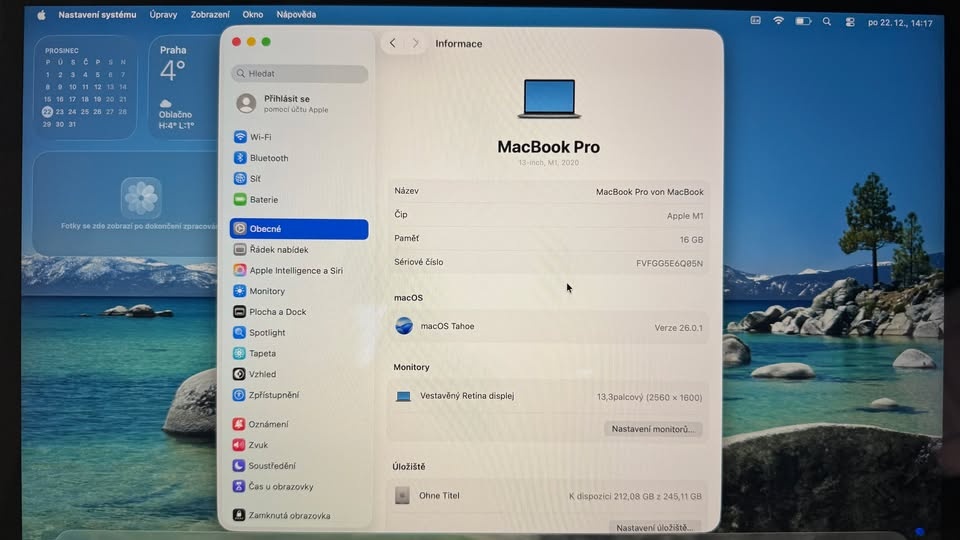This screenshot has width=960, height=540.
Task: Click the Hledat search field
Action: [299, 73]
